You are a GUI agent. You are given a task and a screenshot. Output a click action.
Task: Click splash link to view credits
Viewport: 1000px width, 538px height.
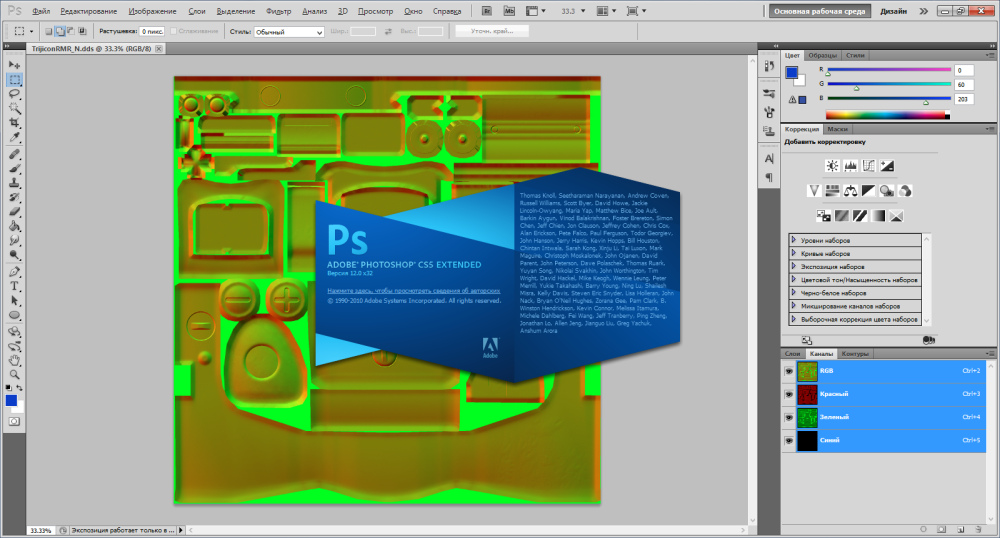click(x=413, y=291)
